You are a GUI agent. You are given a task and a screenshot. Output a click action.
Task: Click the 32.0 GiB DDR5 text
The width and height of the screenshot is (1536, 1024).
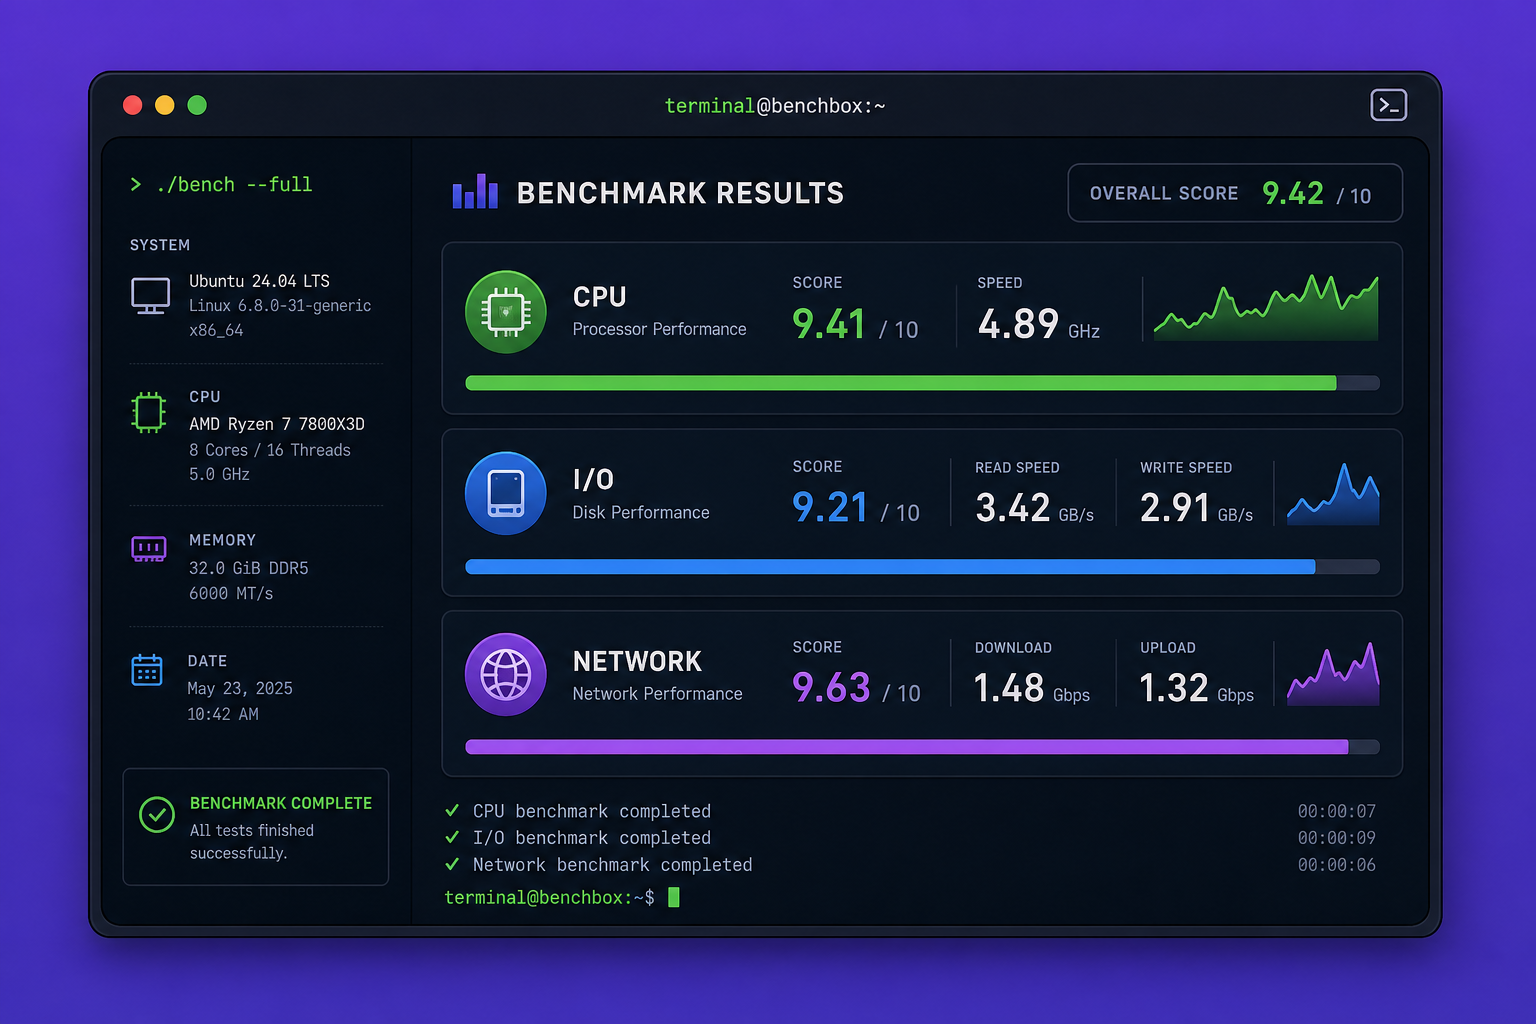click(x=249, y=568)
